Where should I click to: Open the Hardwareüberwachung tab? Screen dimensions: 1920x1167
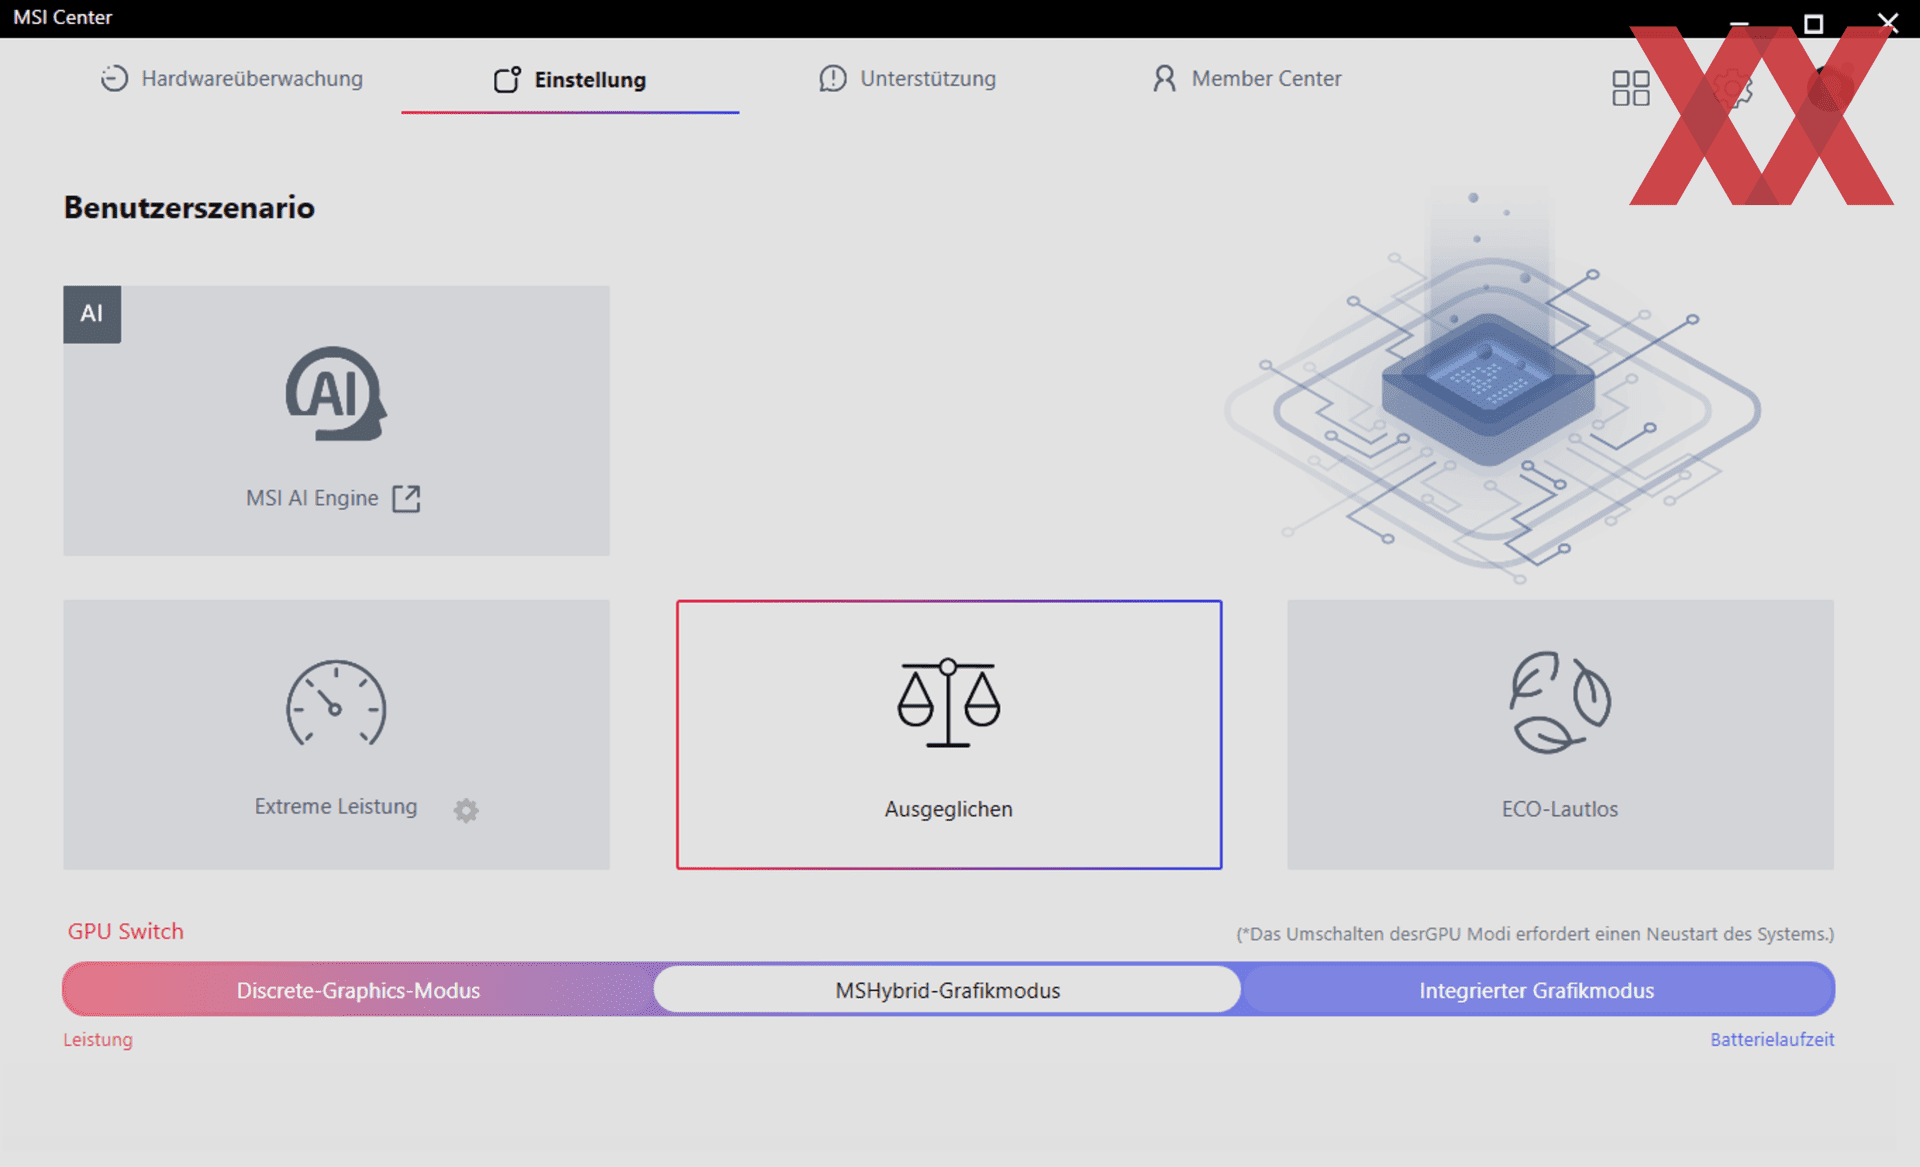pos(231,78)
